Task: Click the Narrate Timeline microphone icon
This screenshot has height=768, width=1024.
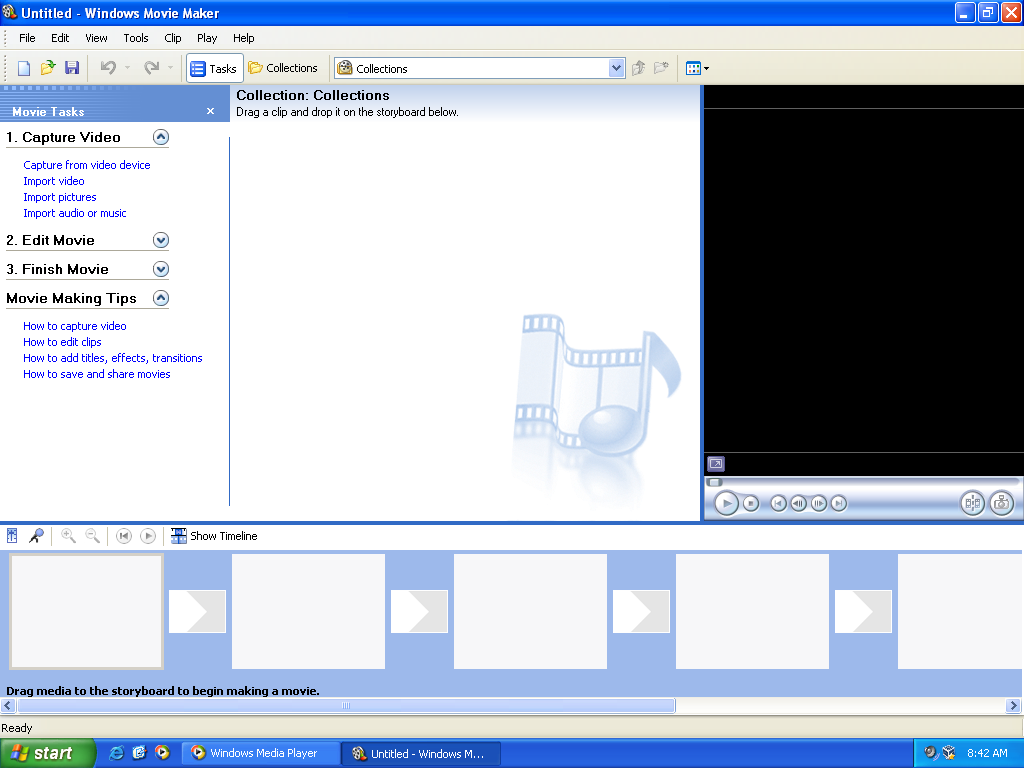Action: 36,536
